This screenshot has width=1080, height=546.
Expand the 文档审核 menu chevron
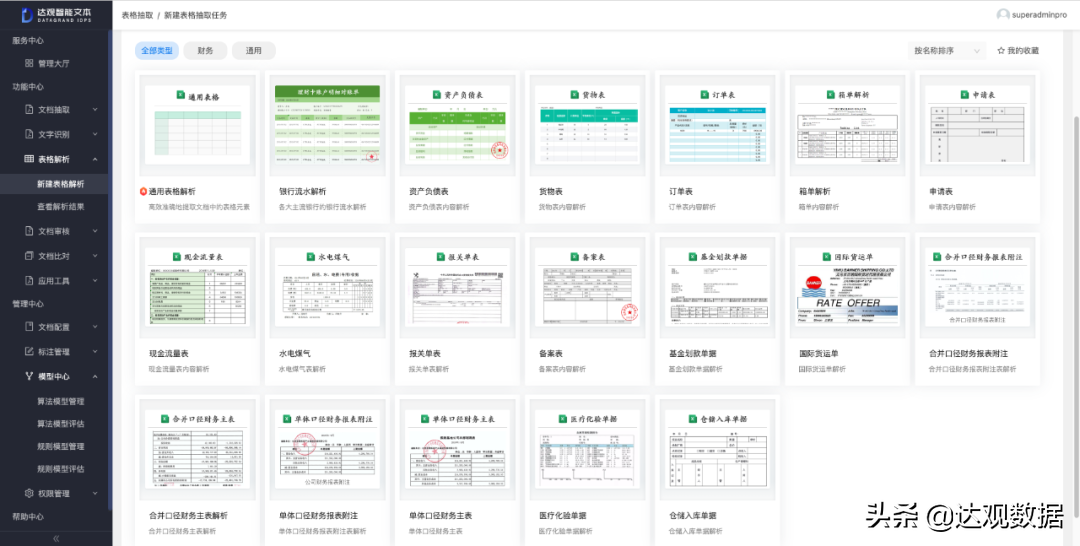[95, 231]
